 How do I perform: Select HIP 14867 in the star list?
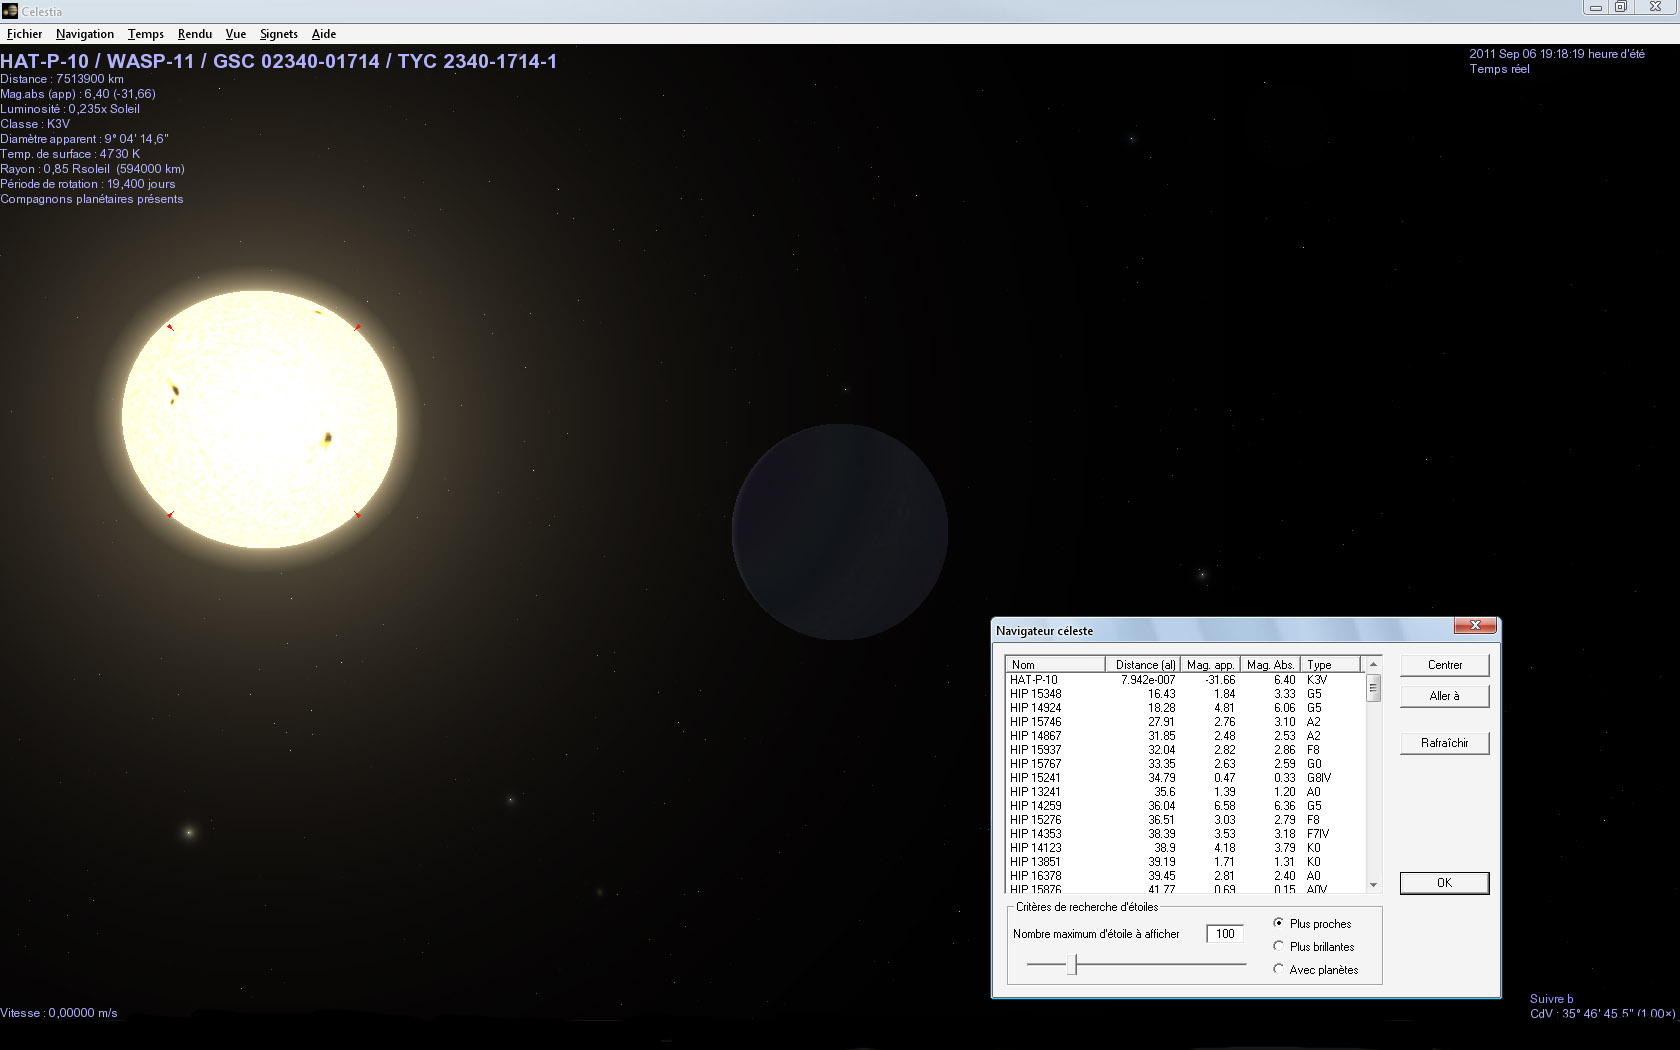[1185, 736]
